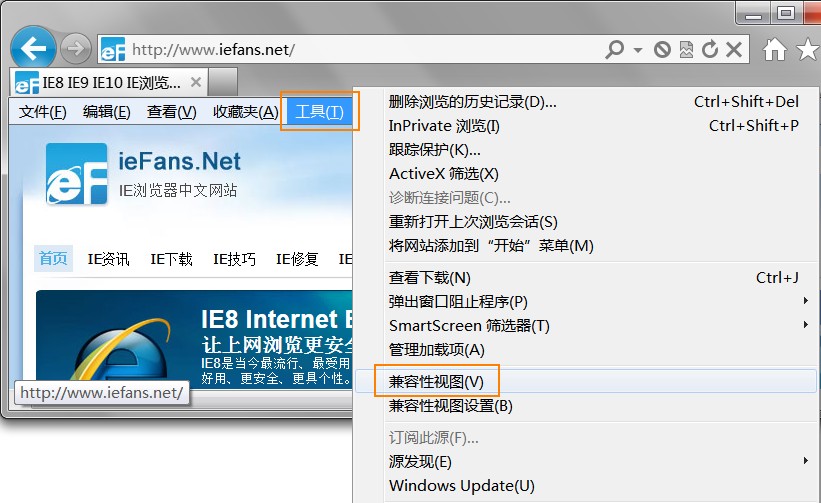Choose 重新打开上次浏览会话(S)
This screenshot has width=821, height=503.
(x=585, y=222)
